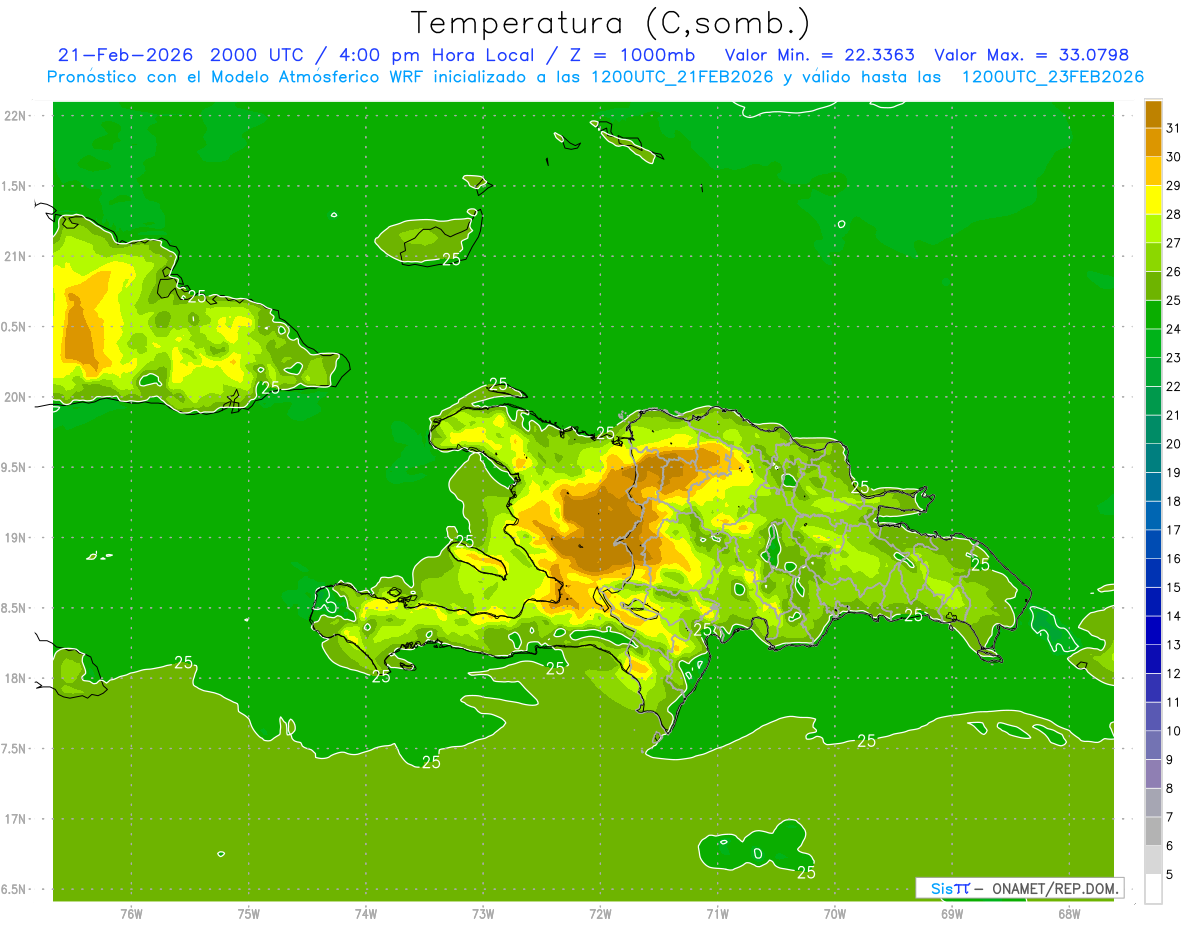Image resolution: width=1200 pixels, height=927 pixels.
Task: Click the SisTT ONAMET/REP.DOM. logo box
Action: pos(1019,888)
